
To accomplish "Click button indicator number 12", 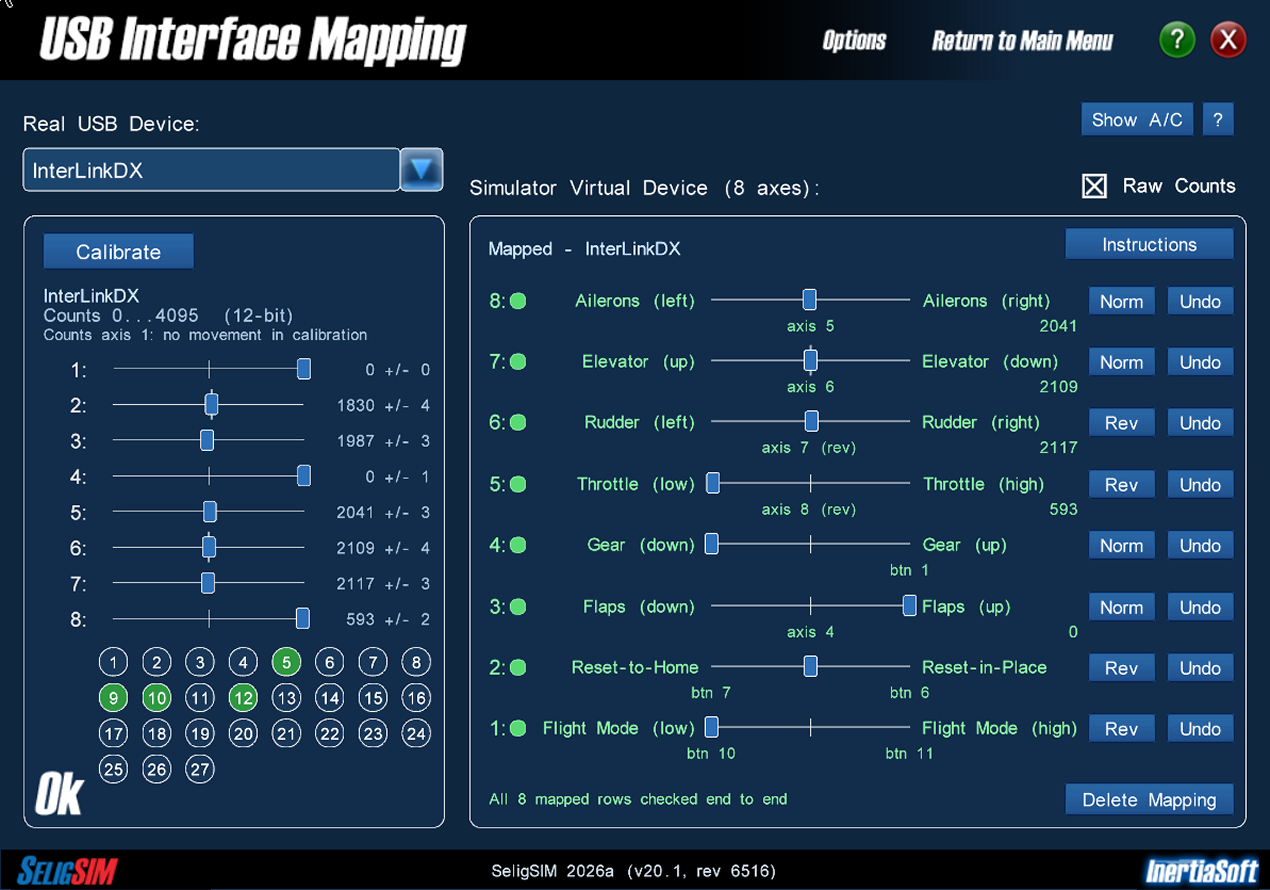I will pyautogui.click(x=243, y=698).
